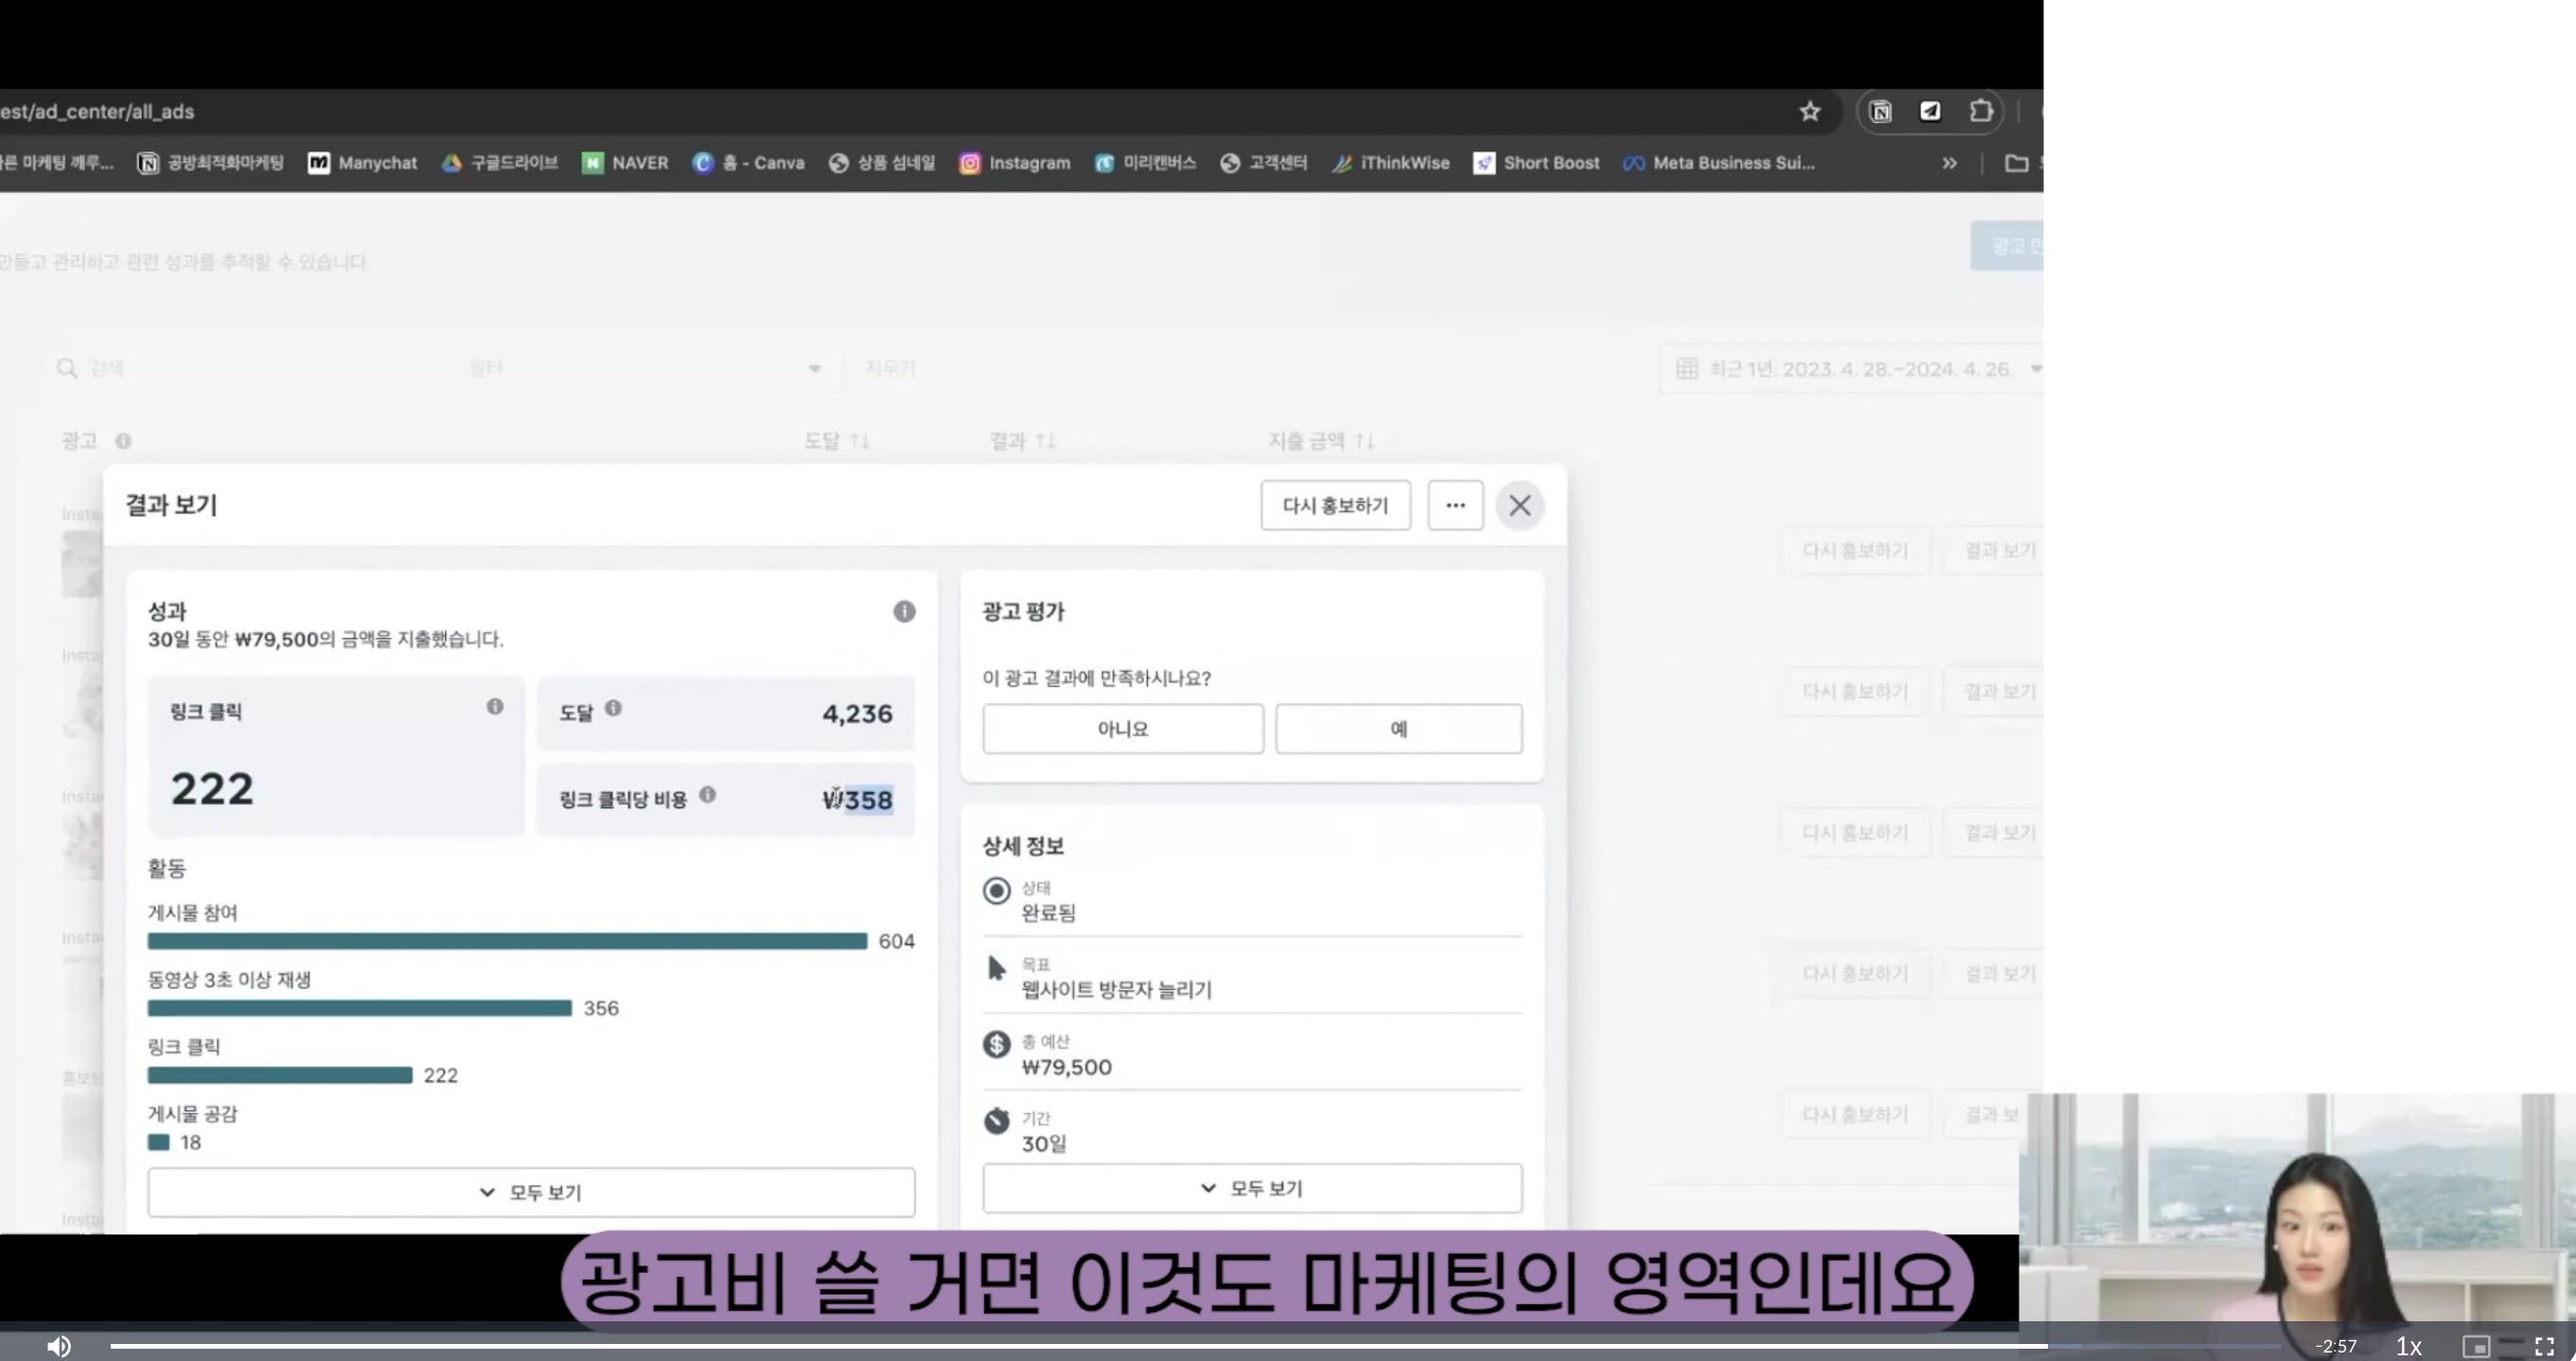Click the 도달 info icon

(x=613, y=709)
